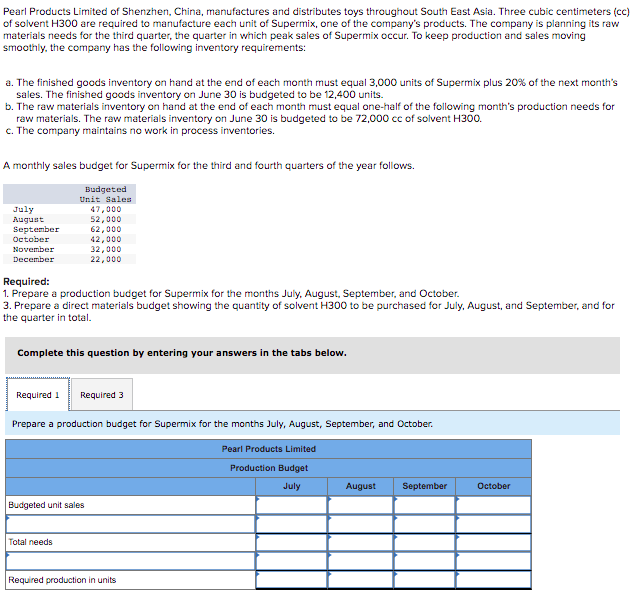Open blank row label dropdown below Budgeted unit sales

point(130,524)
